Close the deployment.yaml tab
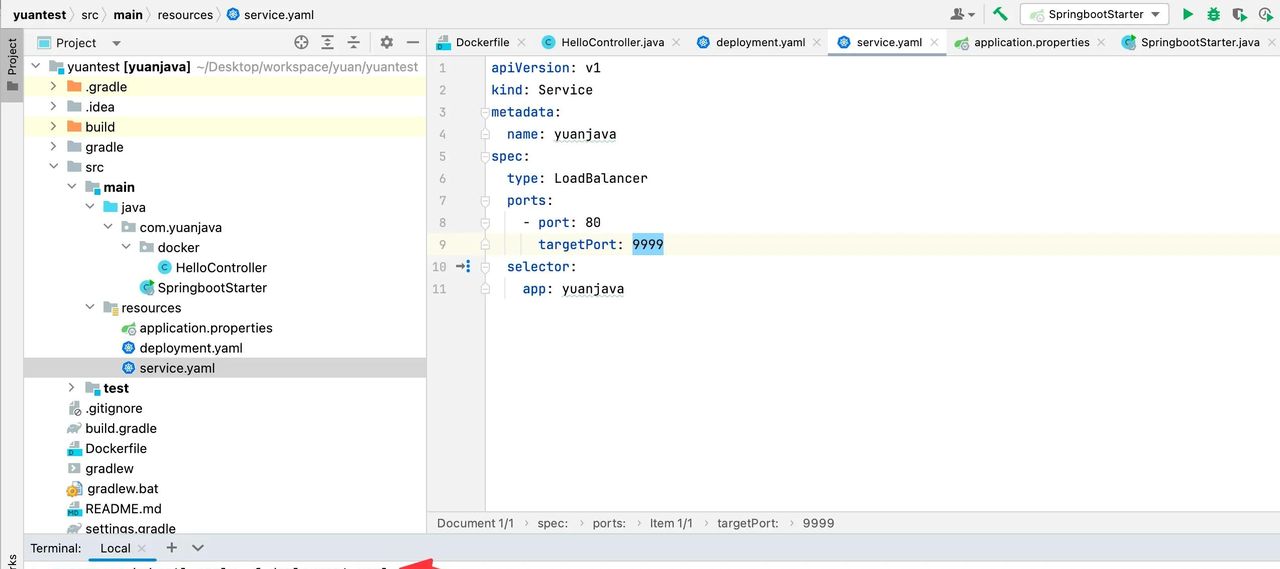Screen dimensions: 1280x569 pos(818,43)
